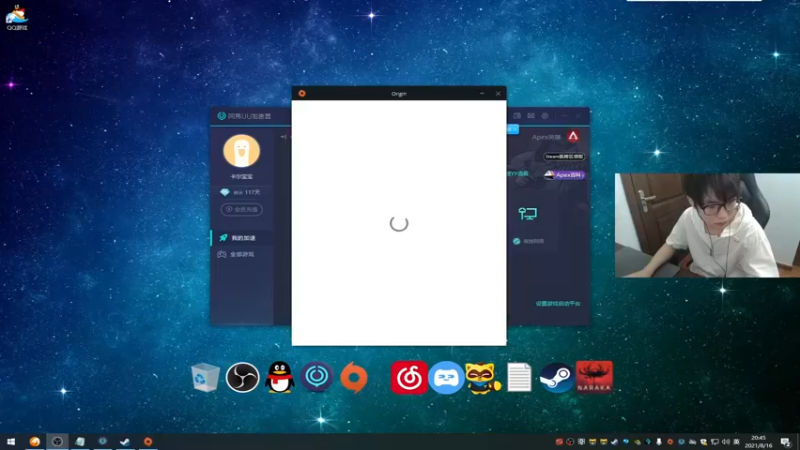Viewport: 800px width, 450px height.
Task: Launch NetEase Cloud Music from dock
Action: click(409, 378)
